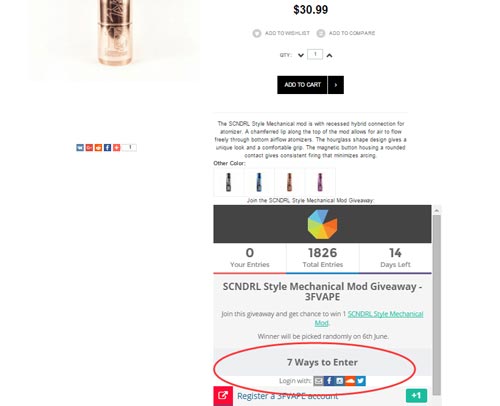The width and height of the screenshot is (500, 406).
Task: Toggle Add to Wishlist circle
Action: tap(257, 33)
